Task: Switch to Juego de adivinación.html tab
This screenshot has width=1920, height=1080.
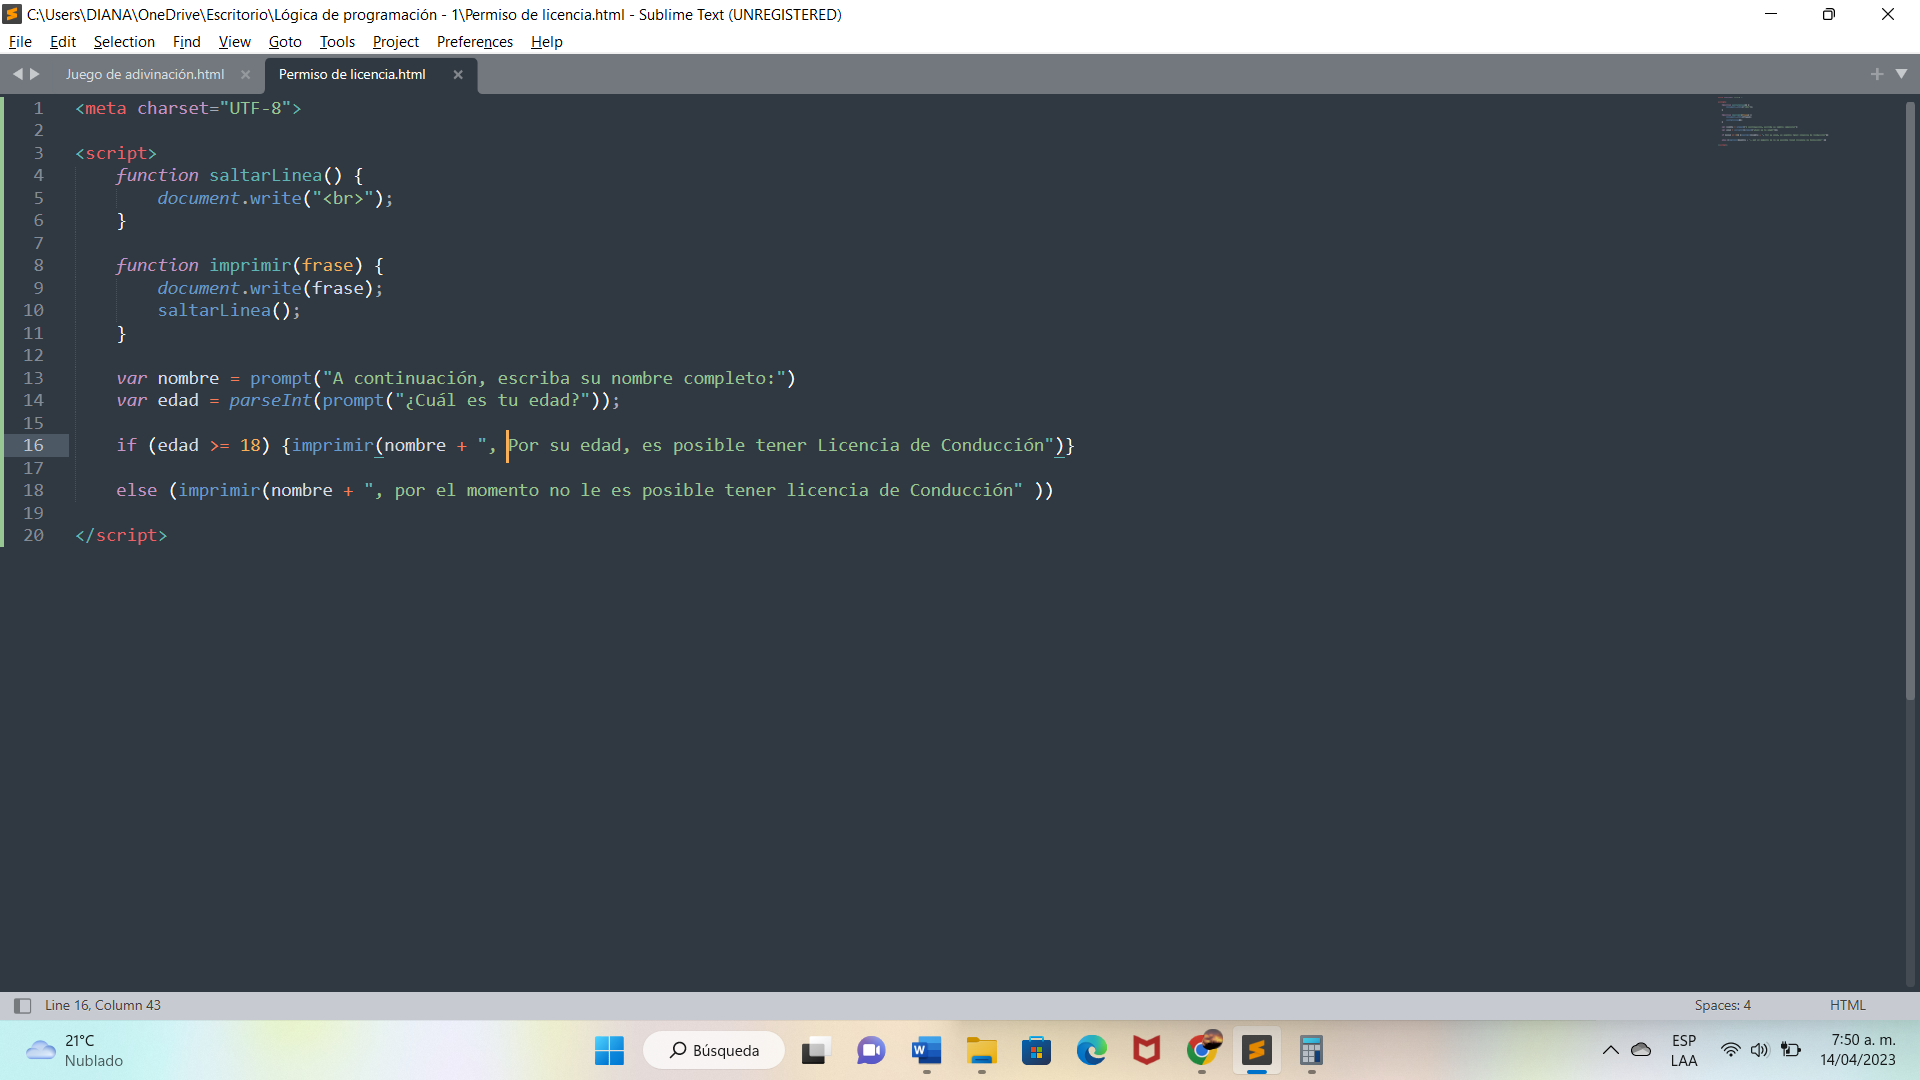Action: pyautogui.click(x=145, y=75)
